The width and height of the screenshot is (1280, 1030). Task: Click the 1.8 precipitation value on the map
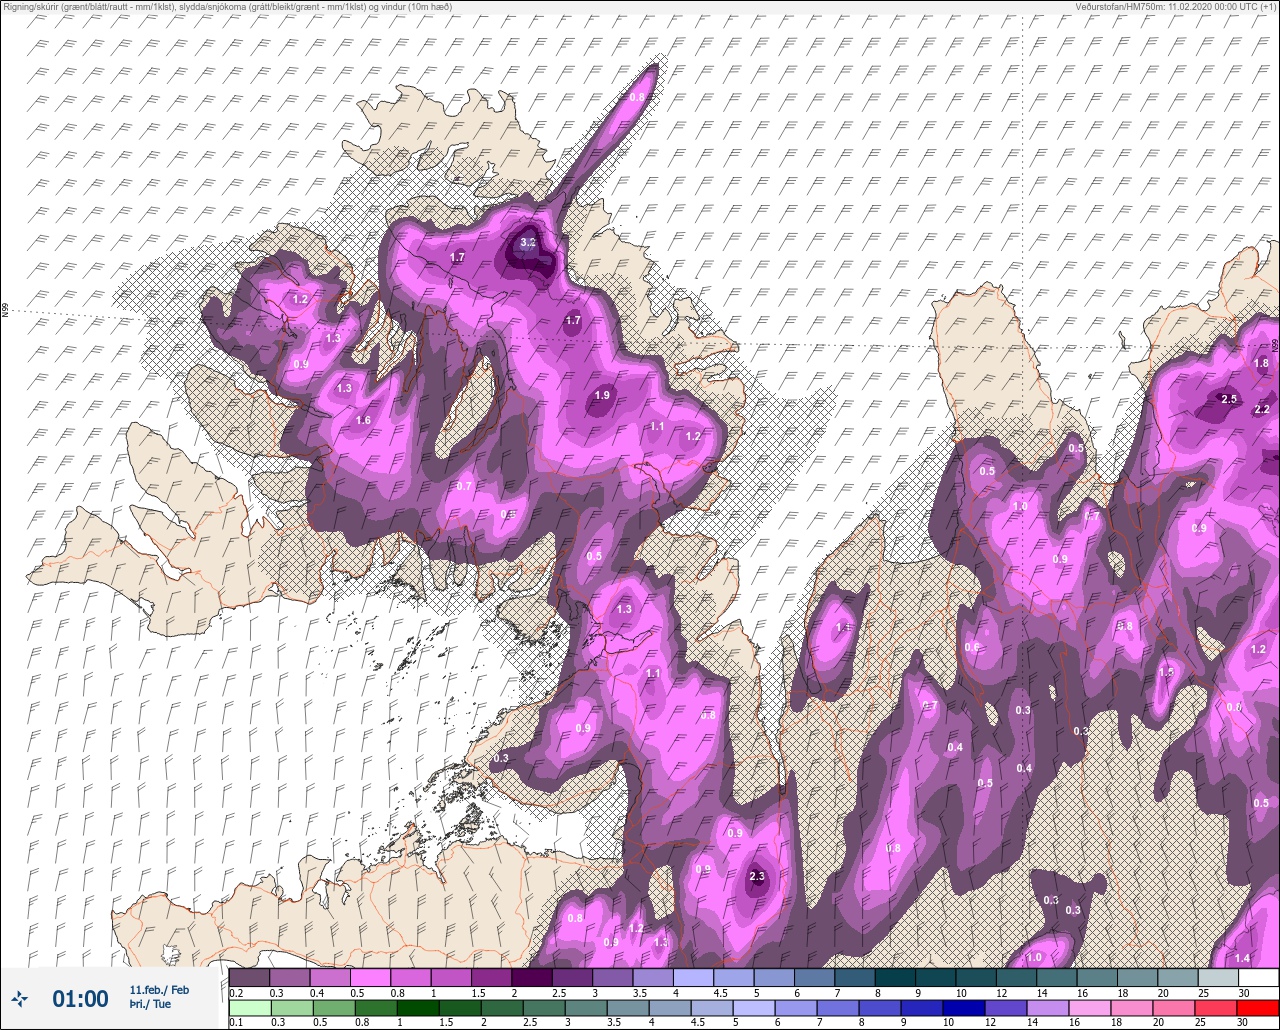click(1261, 364)
